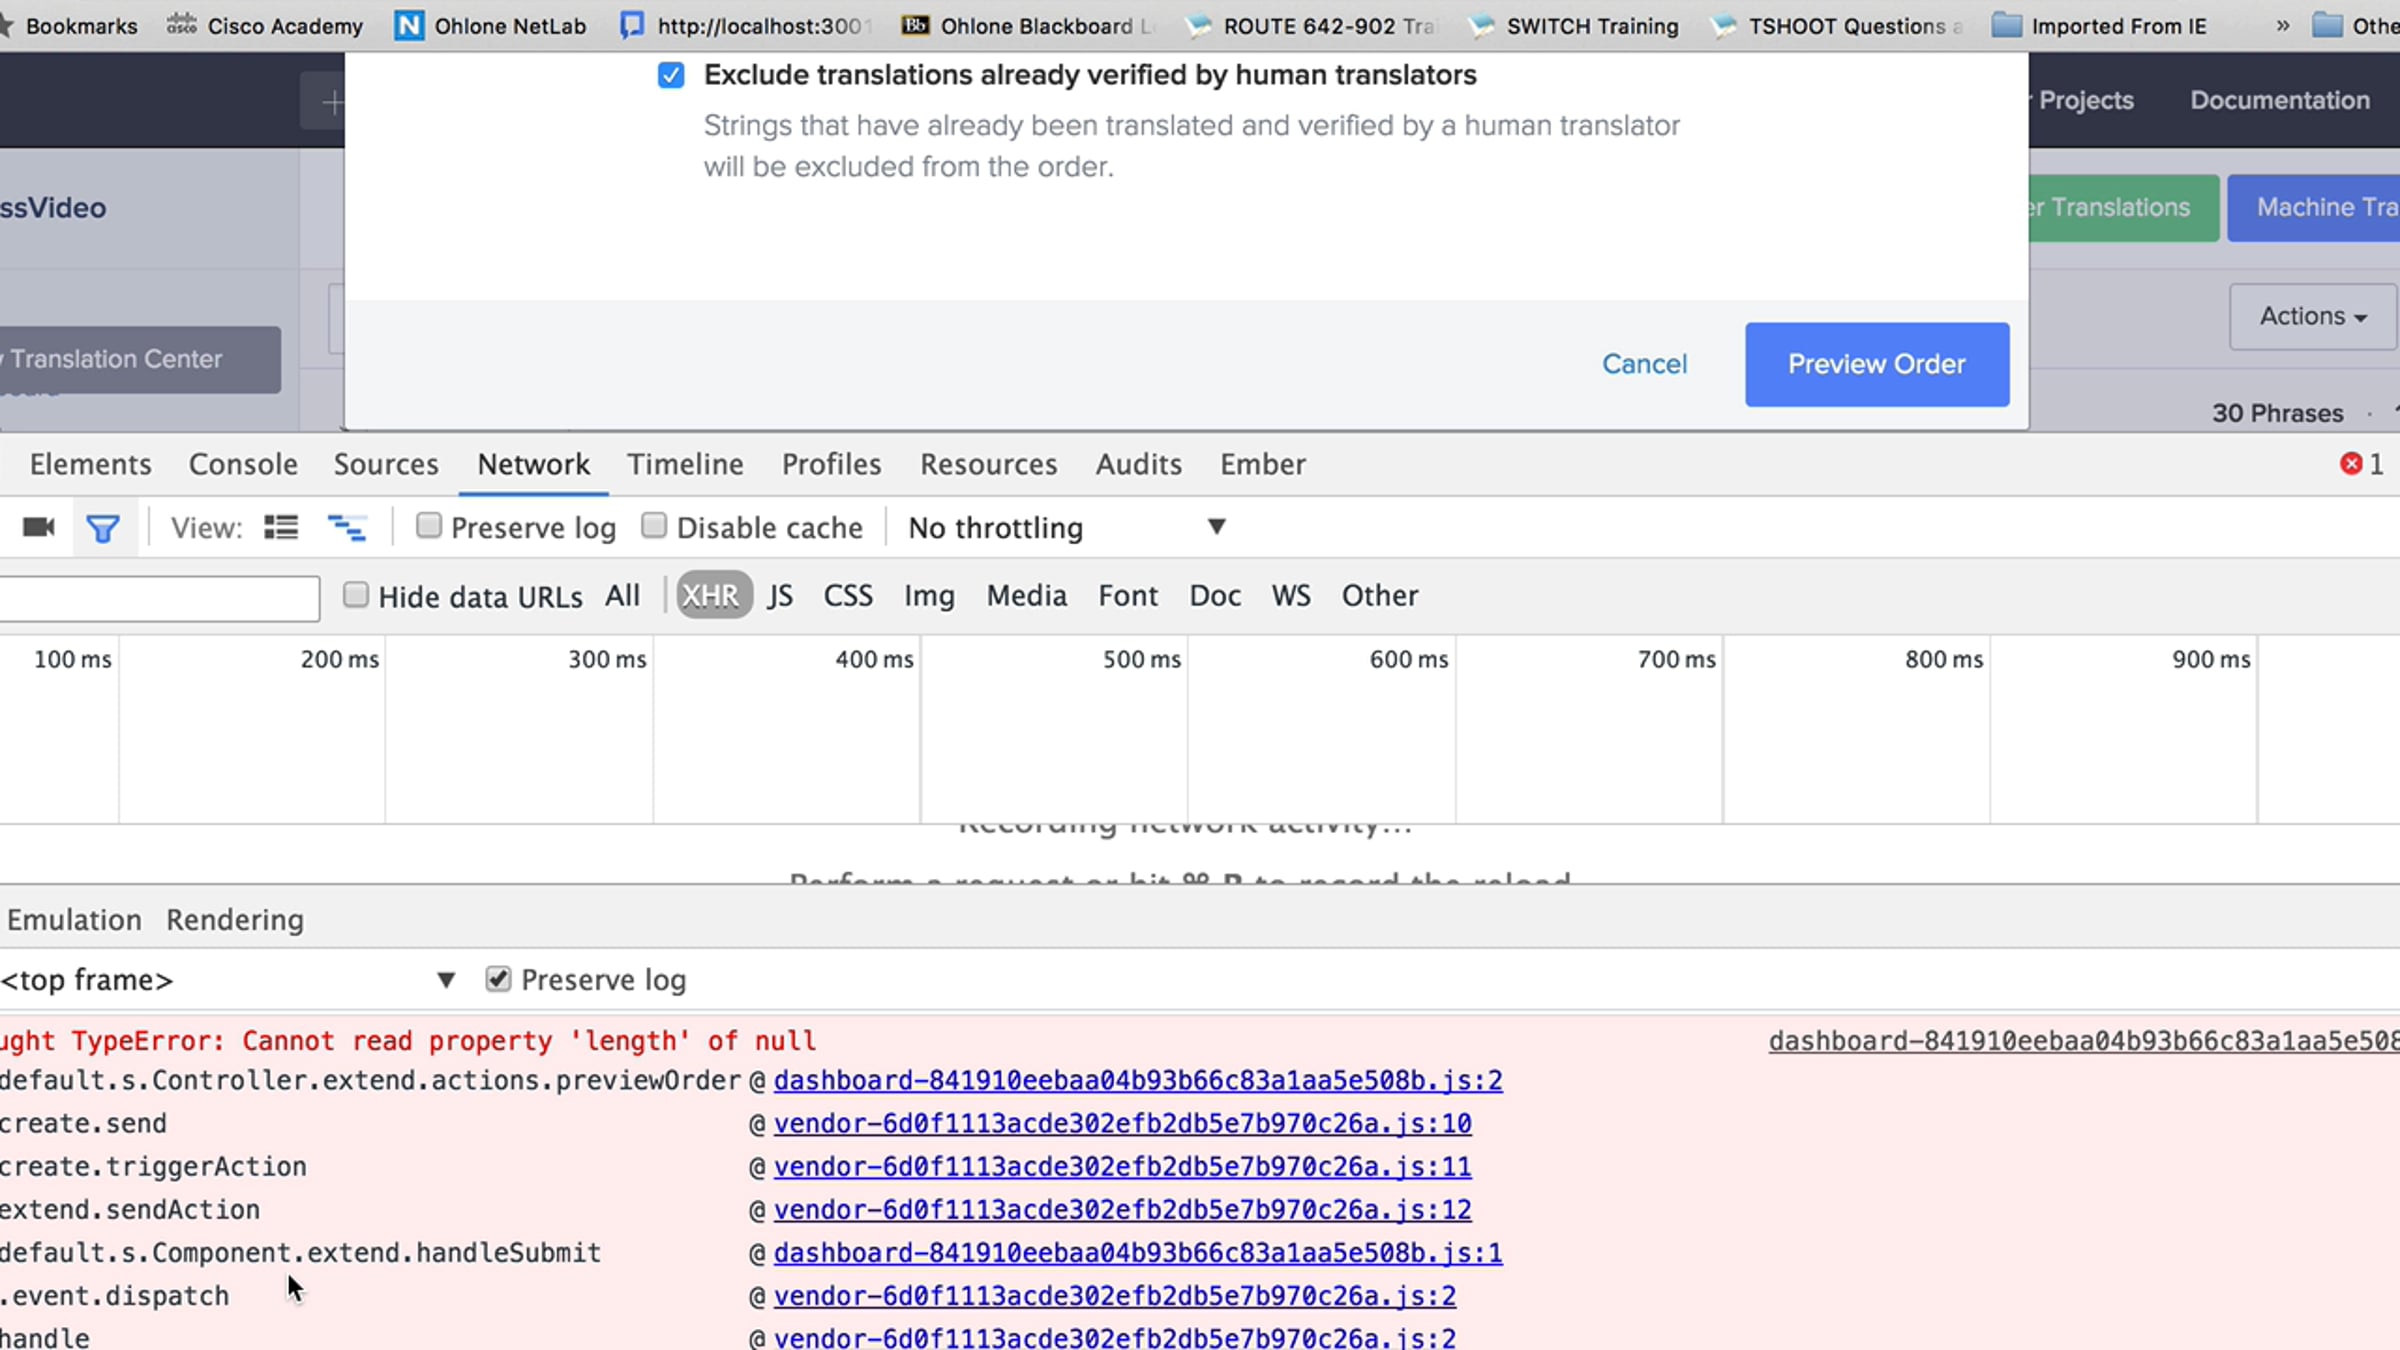Open the TSHOOT Questions bookmark
This screenshot has width=2400, height=1350.
coord(1836,26)
